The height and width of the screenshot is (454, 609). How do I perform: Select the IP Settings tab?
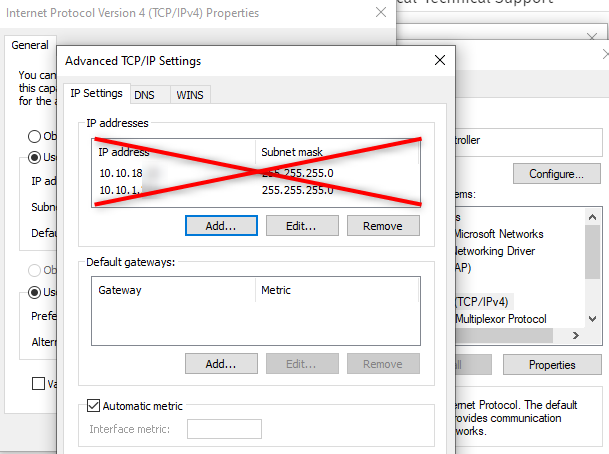(96, 94)
